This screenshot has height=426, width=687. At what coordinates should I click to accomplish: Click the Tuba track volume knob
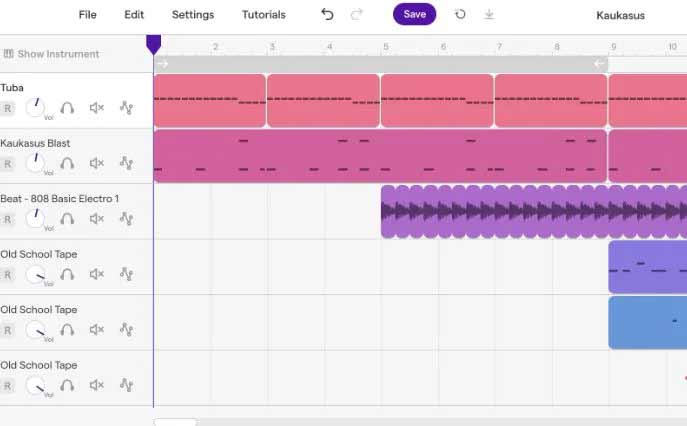[x=35, y=107]
